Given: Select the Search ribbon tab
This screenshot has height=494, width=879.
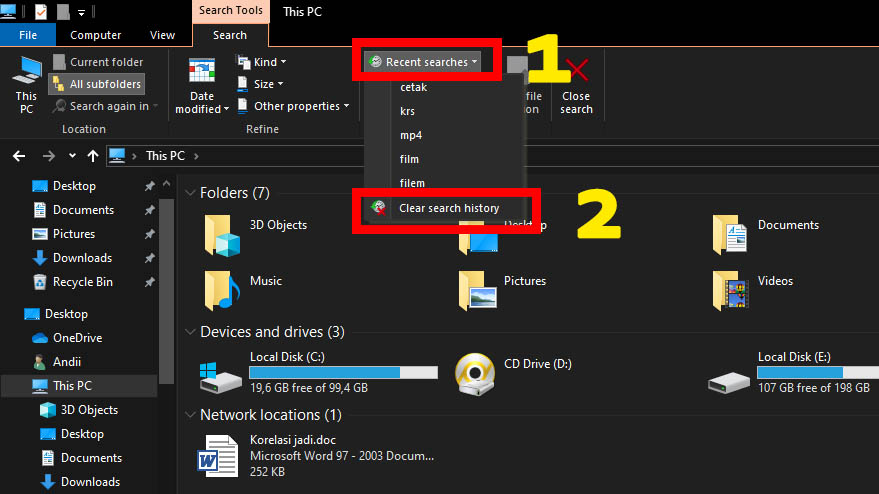Looking at the screenshot, I should (230, 35).
